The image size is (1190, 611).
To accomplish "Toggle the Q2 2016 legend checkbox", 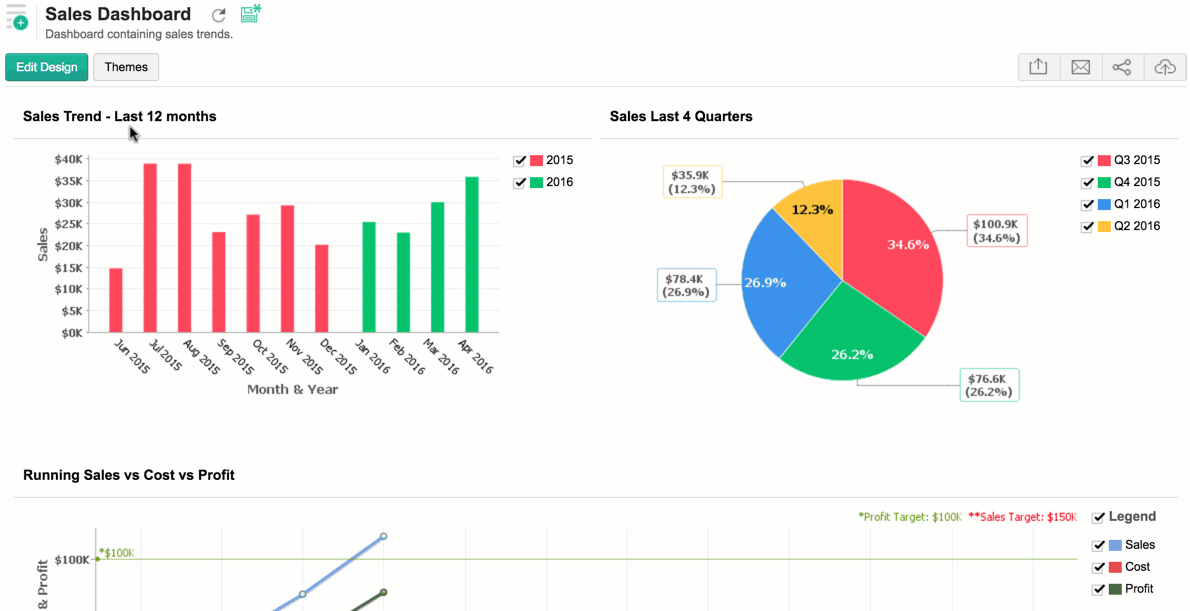I will (1087, 226).
